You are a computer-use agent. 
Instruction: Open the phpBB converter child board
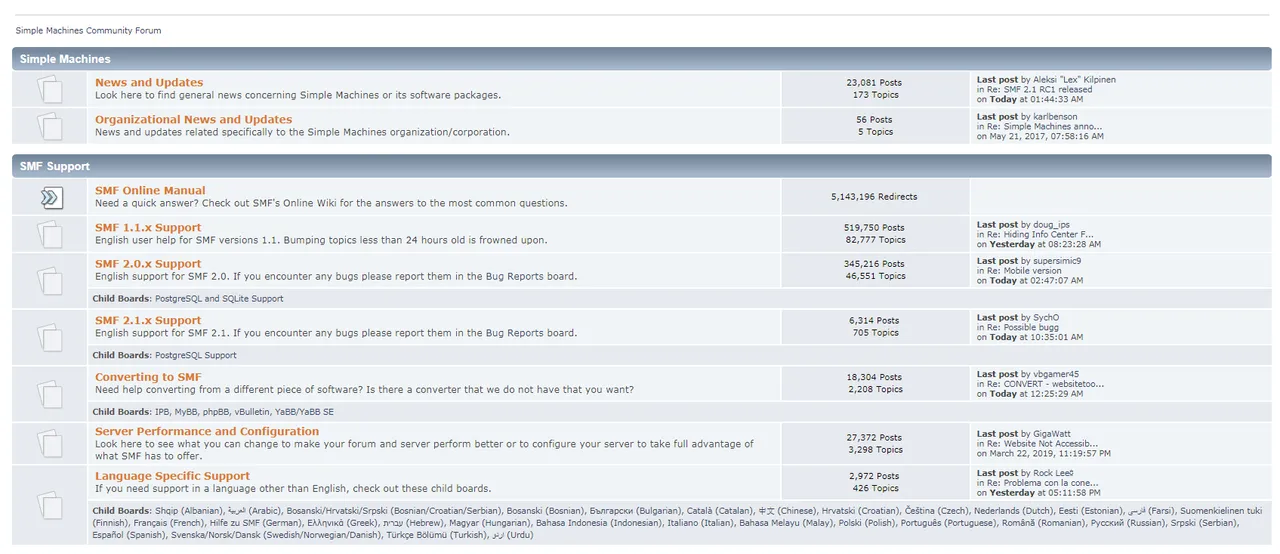(x=216, y=412)
